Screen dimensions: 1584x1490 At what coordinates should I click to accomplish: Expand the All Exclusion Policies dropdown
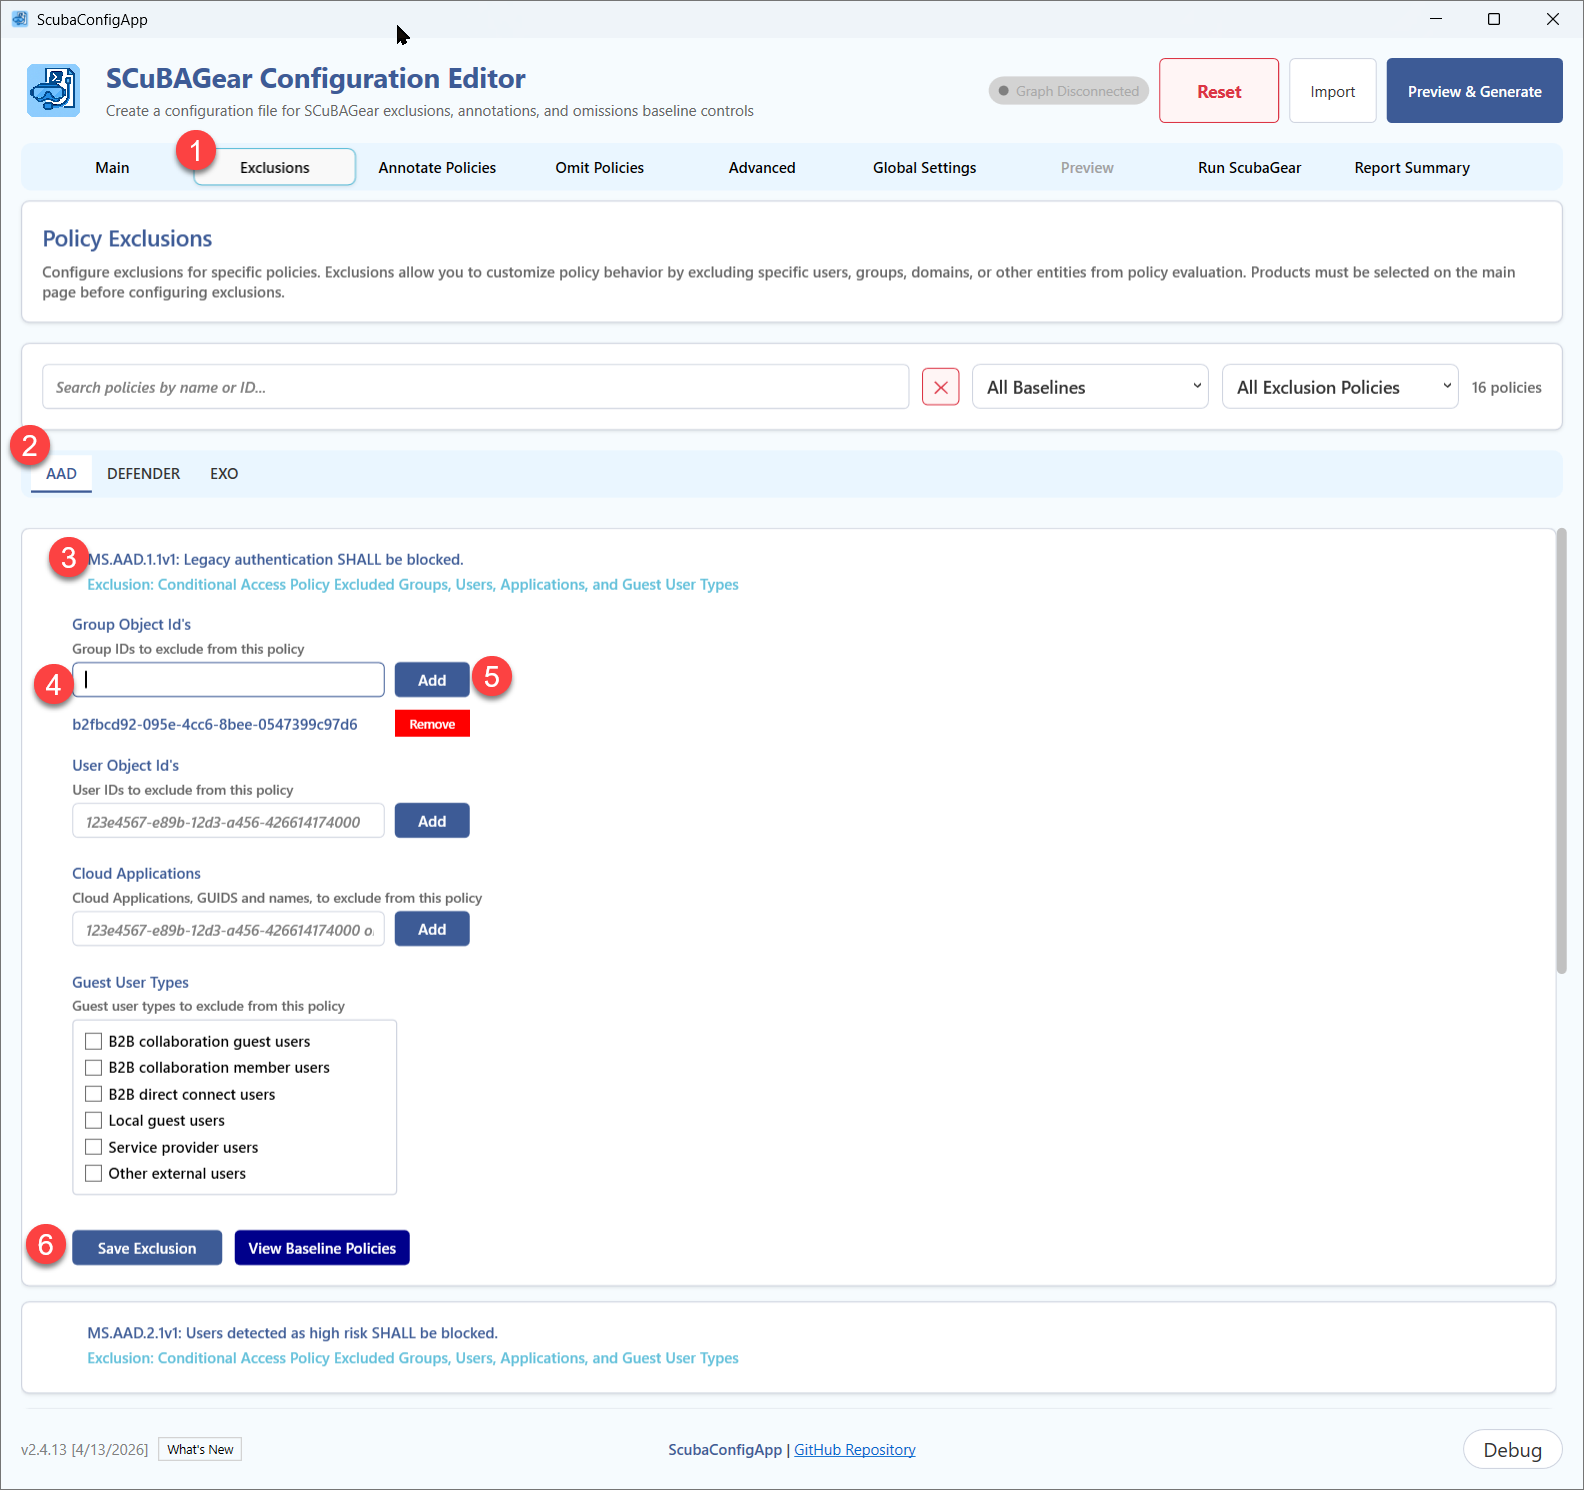(1340, 387)
